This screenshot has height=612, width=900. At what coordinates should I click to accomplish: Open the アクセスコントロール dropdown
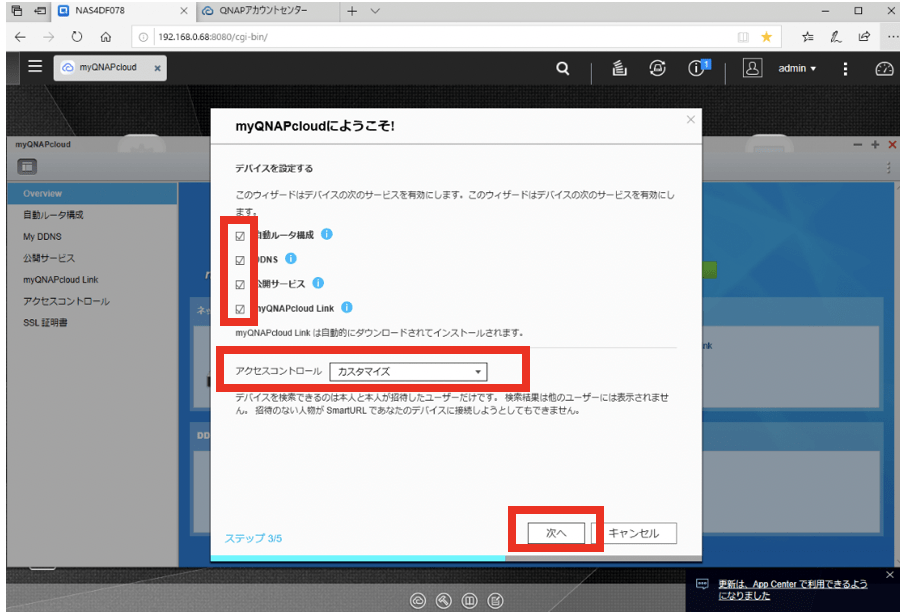click(408, 371)
